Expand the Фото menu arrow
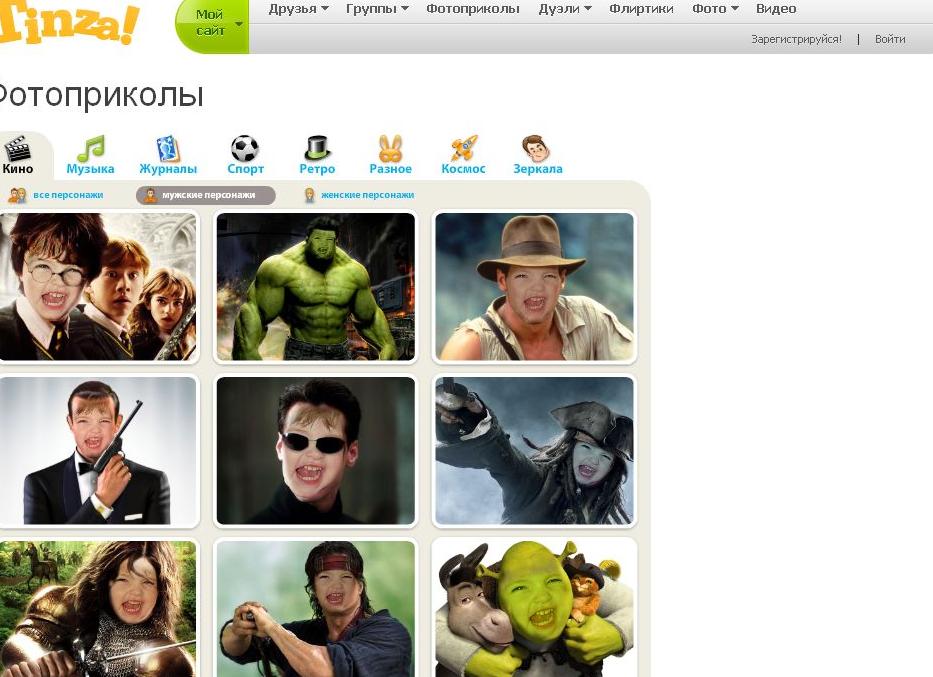This screenshot has height=677, width=933. coord(735,9)
